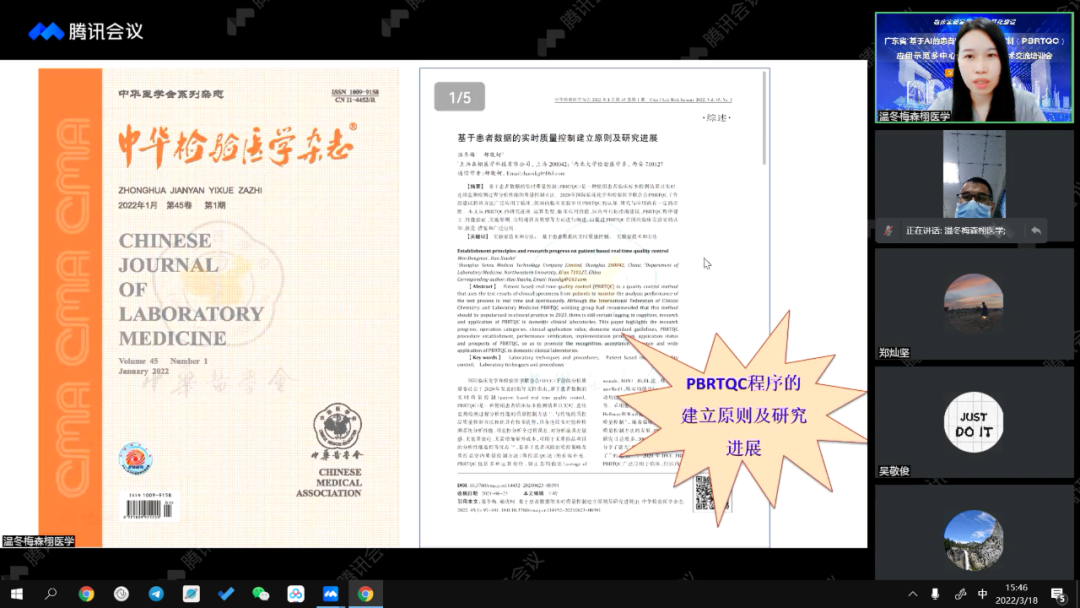1080x608 pixels.
Task: Expand hidden icons in the system tray
Action: pyautogui.click(x=913, y=594)
